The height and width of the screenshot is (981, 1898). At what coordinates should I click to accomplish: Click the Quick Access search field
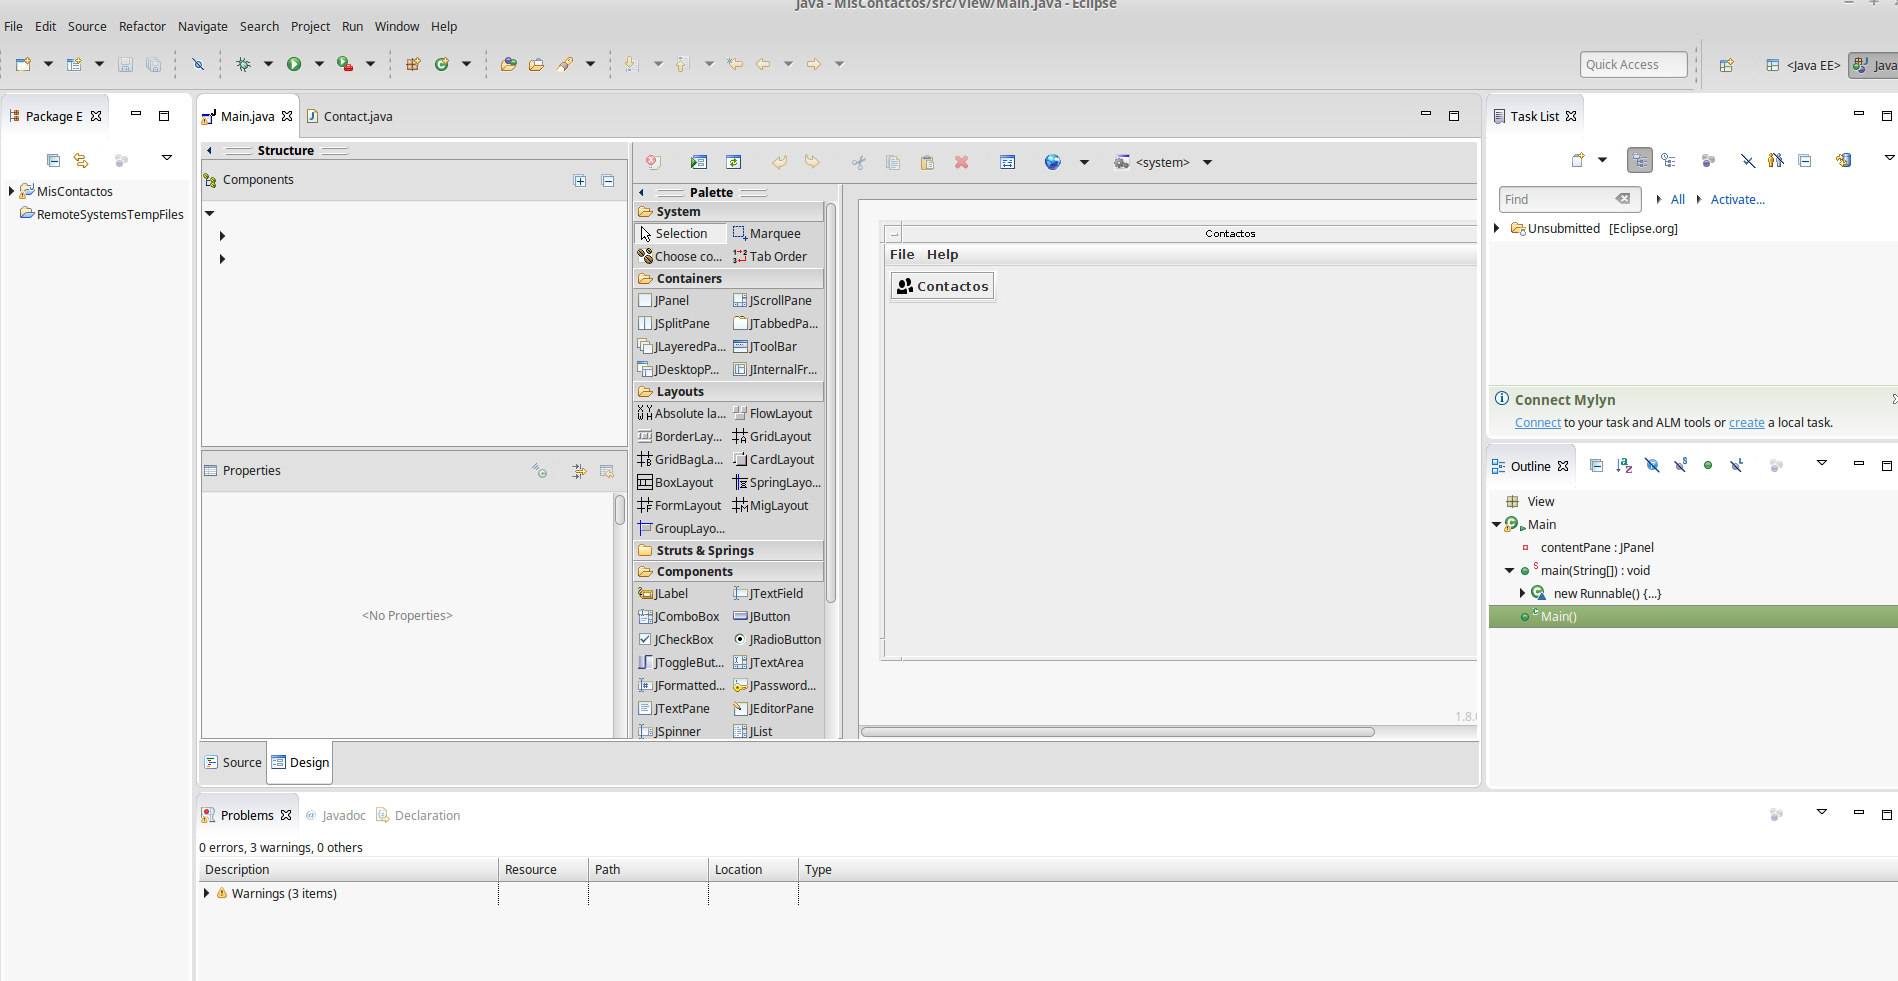point(1633,64)
